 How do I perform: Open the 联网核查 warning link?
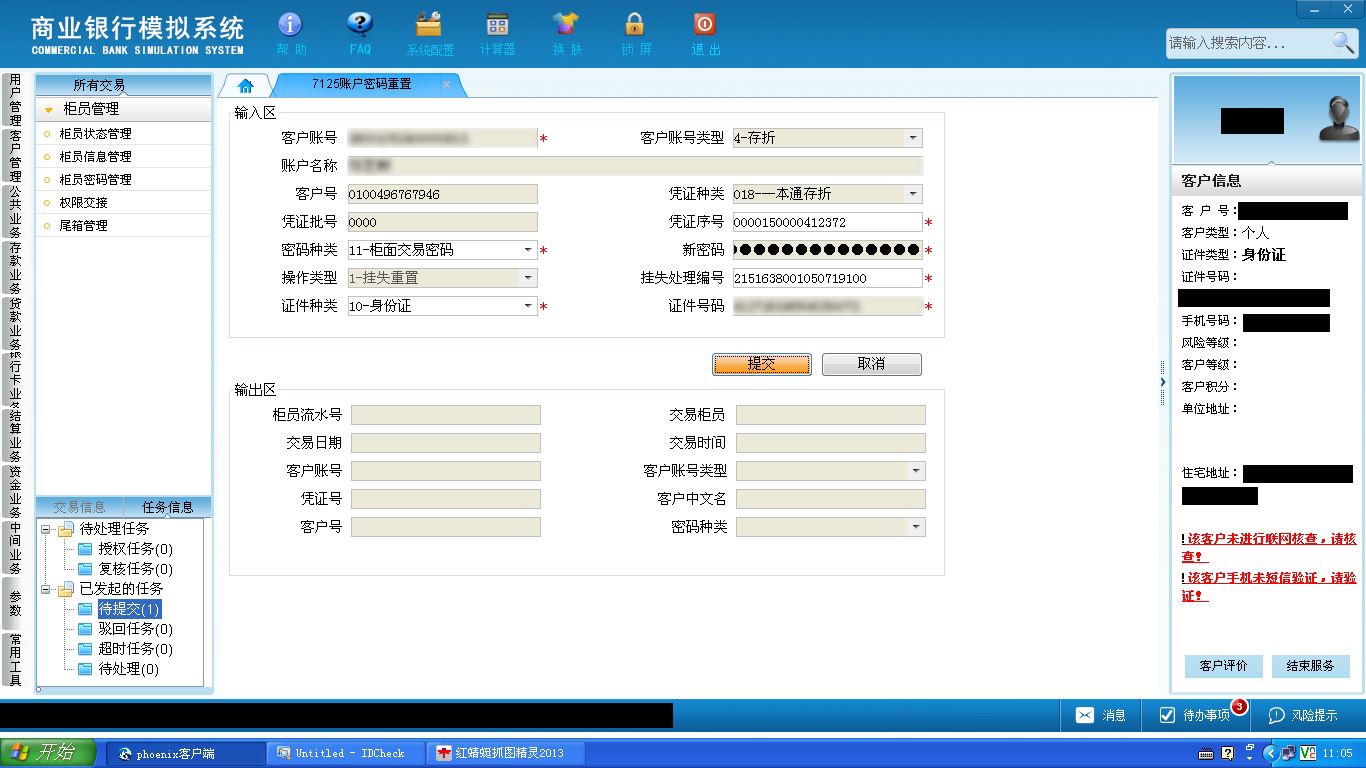click(1269, 547)
